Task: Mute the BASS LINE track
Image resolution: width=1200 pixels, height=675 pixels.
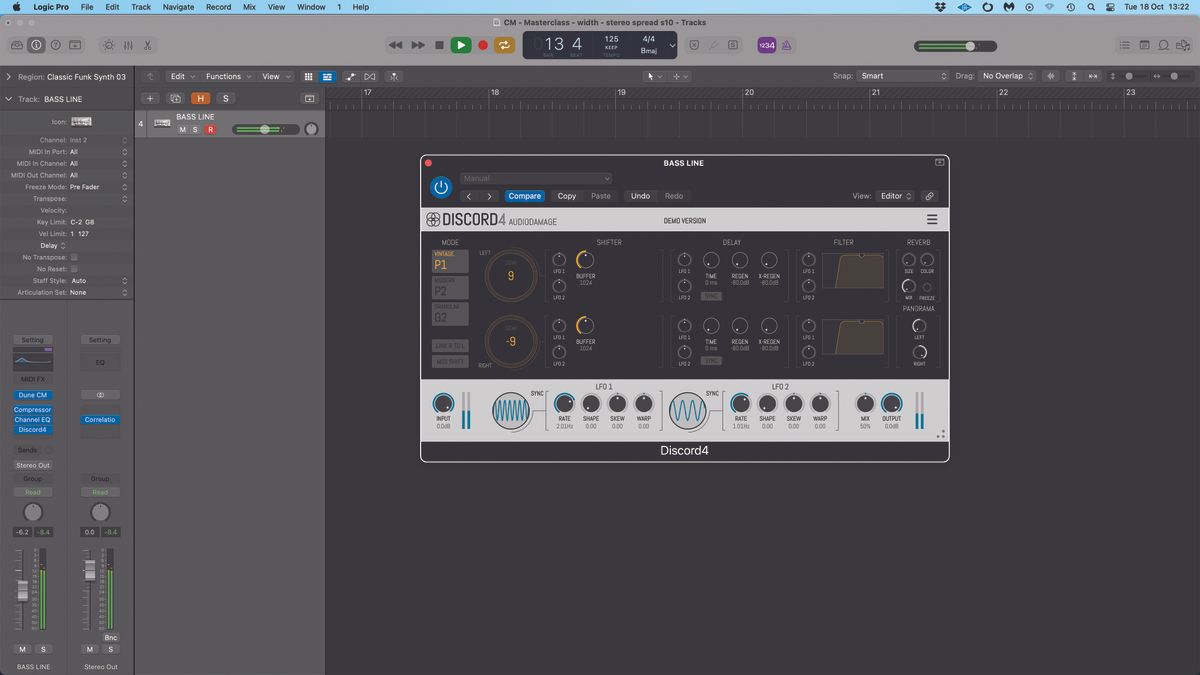Action: coord(182,129)
